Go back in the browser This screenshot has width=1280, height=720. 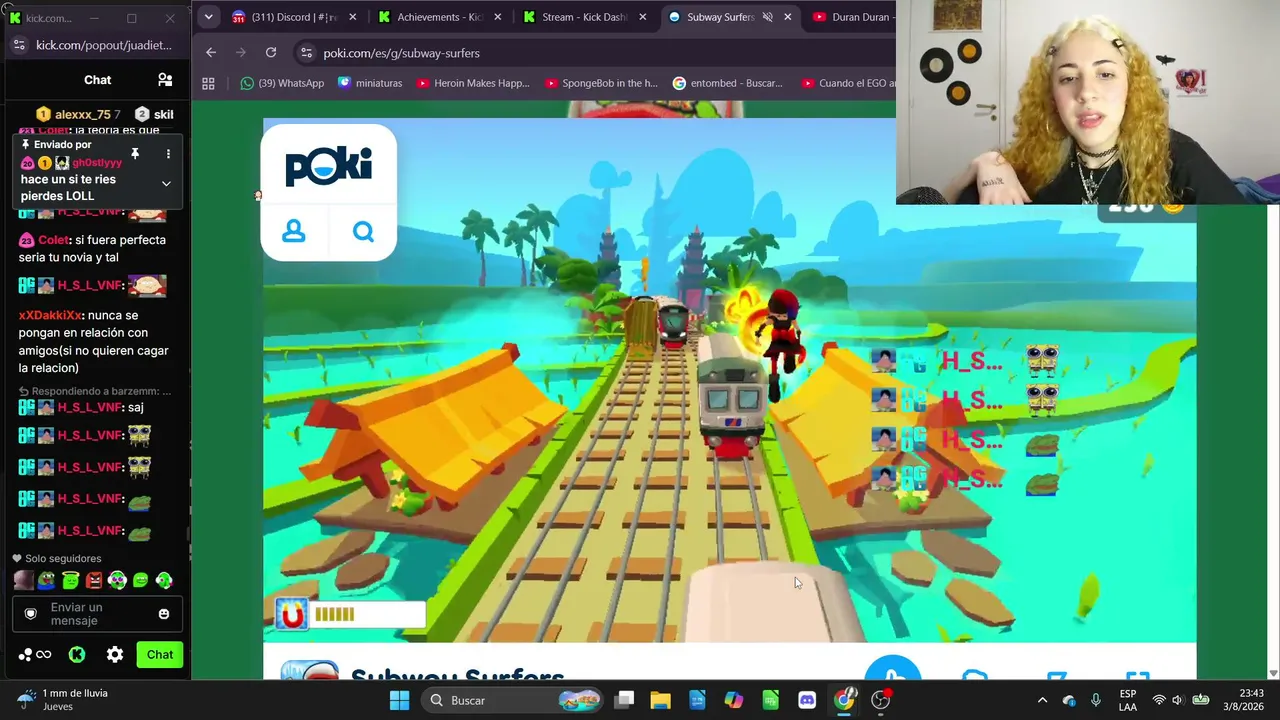210,53
